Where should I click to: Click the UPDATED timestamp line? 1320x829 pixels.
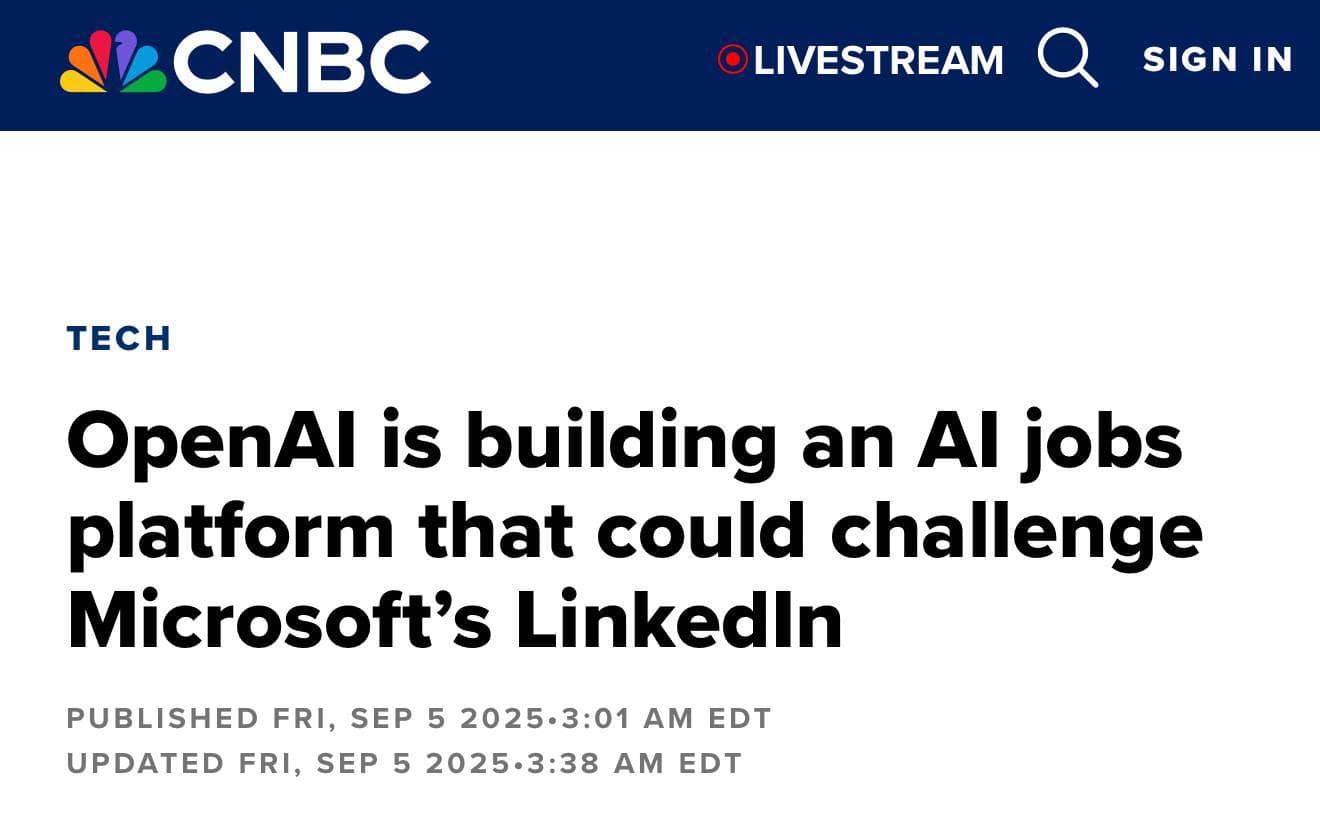point(403,764)
